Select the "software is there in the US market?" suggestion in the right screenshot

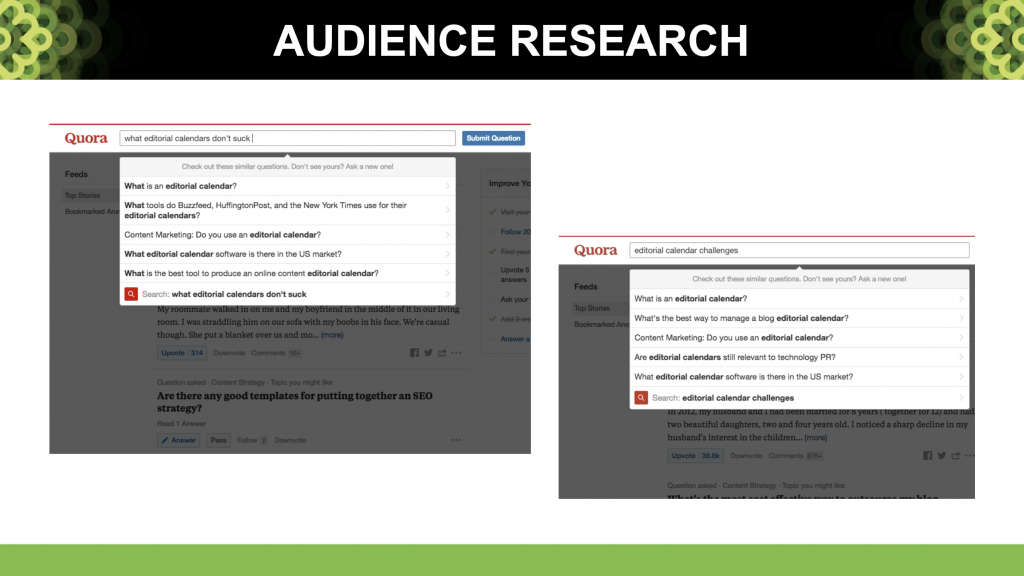[x=799, y=377]
